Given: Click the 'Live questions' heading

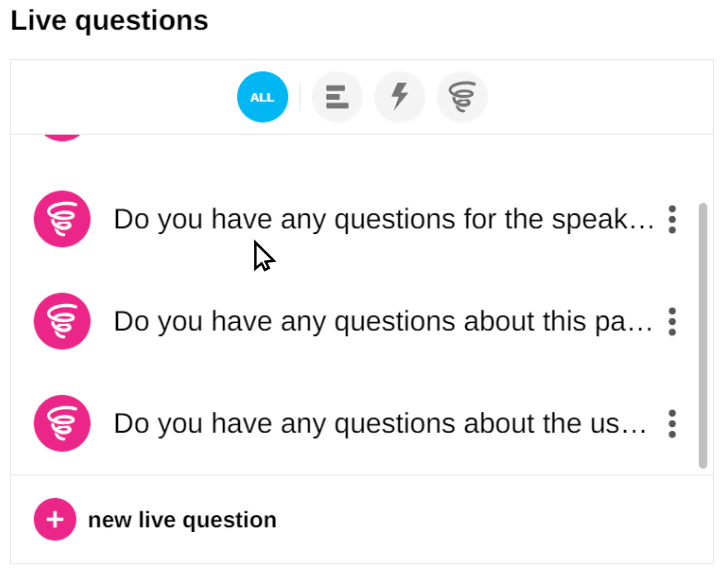Looking at the screenshot, I should [x=109, y=21].
